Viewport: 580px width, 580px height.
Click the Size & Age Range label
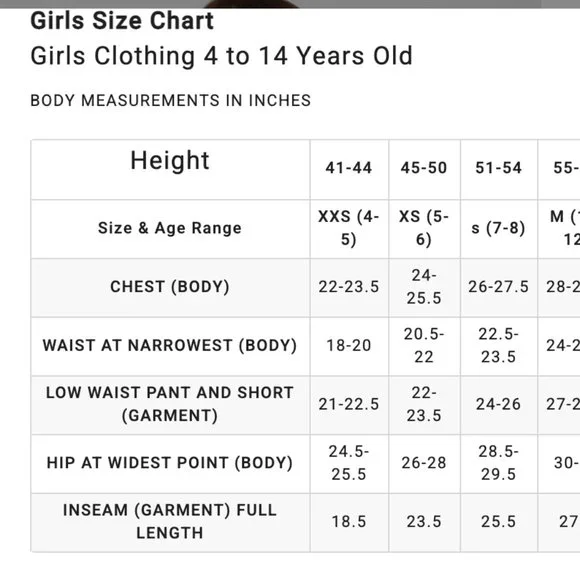click(x=170, y=228)
